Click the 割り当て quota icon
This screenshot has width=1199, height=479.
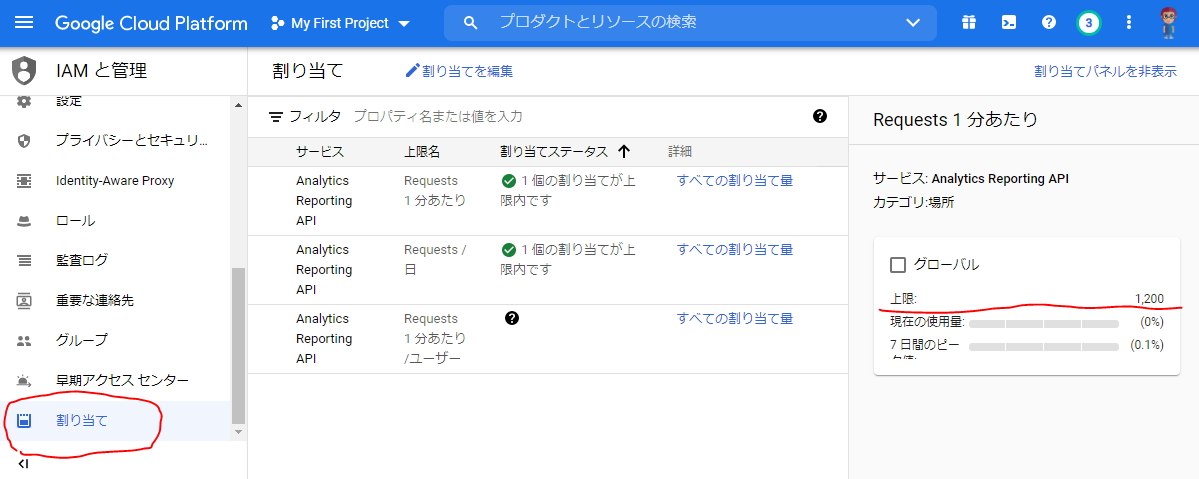point(24,420)
